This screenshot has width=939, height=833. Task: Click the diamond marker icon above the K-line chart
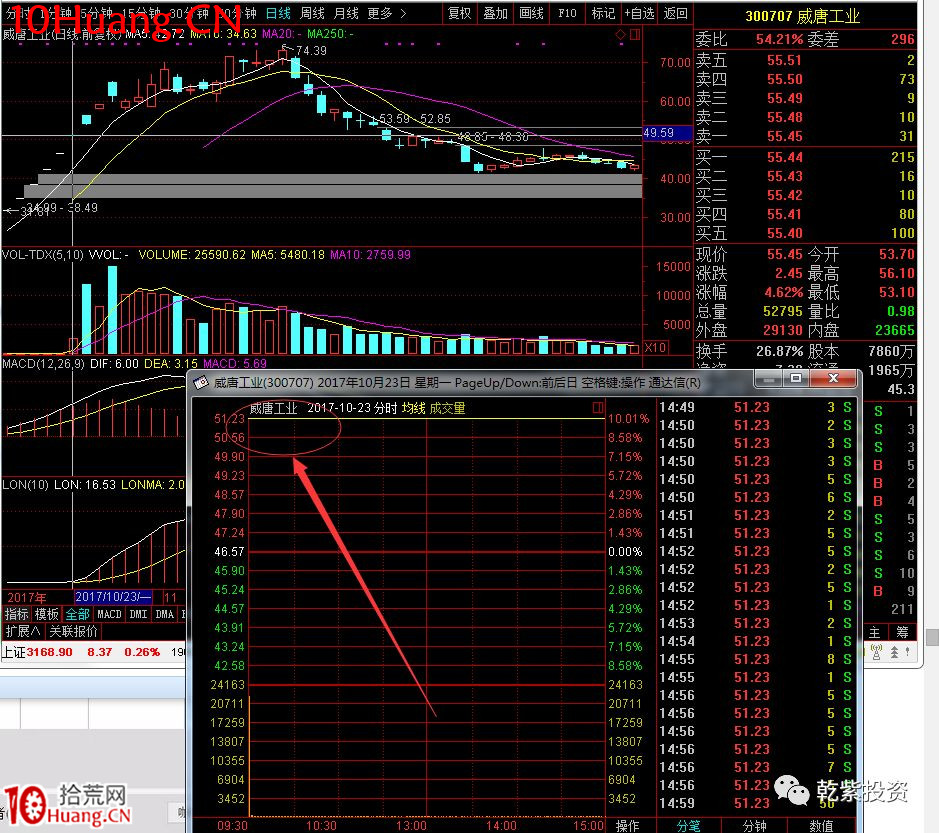tap(620, 36)
